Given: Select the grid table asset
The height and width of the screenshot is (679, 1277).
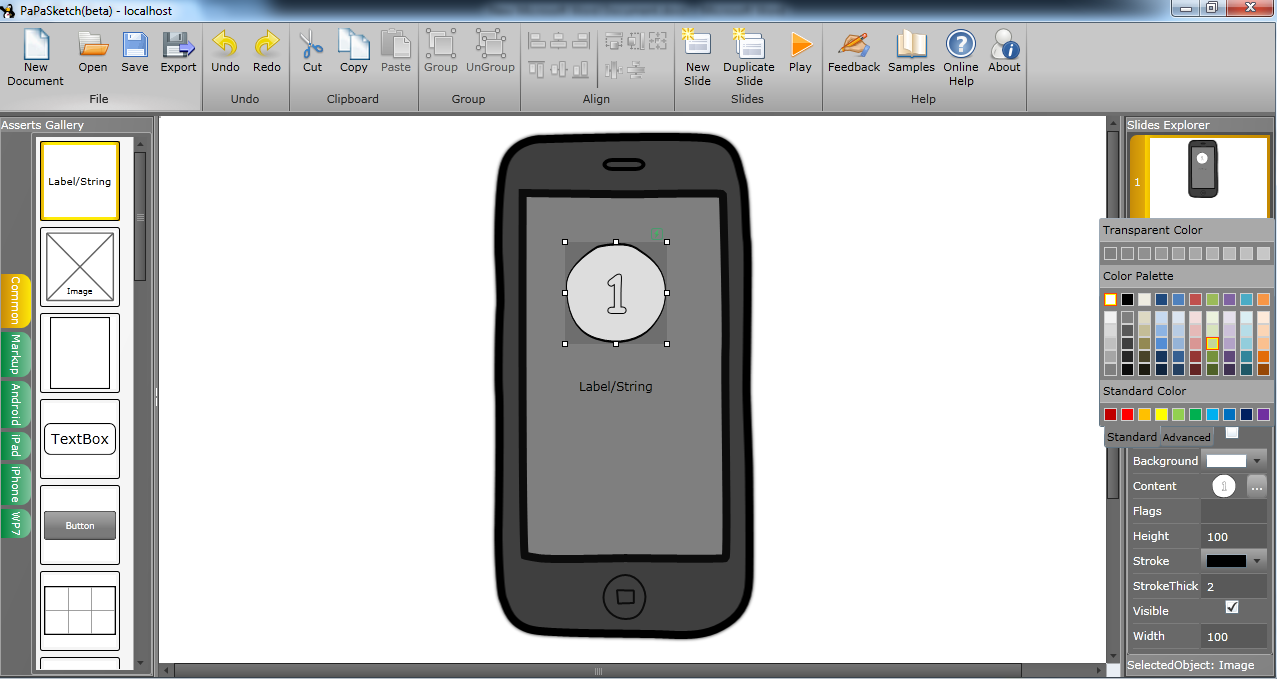Looking at the screenshot, I should click(80, 611).
